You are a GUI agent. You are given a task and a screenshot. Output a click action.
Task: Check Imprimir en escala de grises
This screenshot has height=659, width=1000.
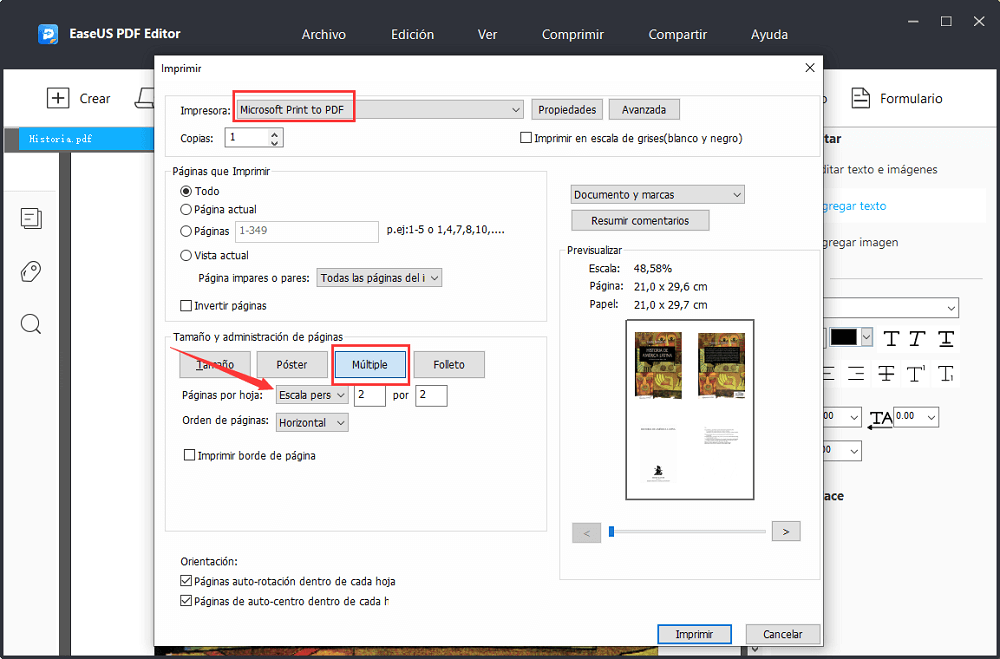[x=526, y=138]
